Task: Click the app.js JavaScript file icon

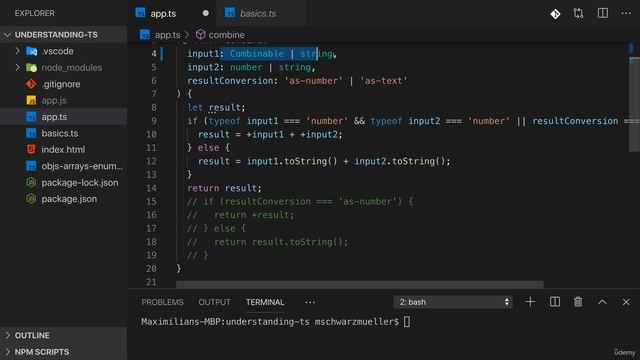Action: click(x=31, y=100)
